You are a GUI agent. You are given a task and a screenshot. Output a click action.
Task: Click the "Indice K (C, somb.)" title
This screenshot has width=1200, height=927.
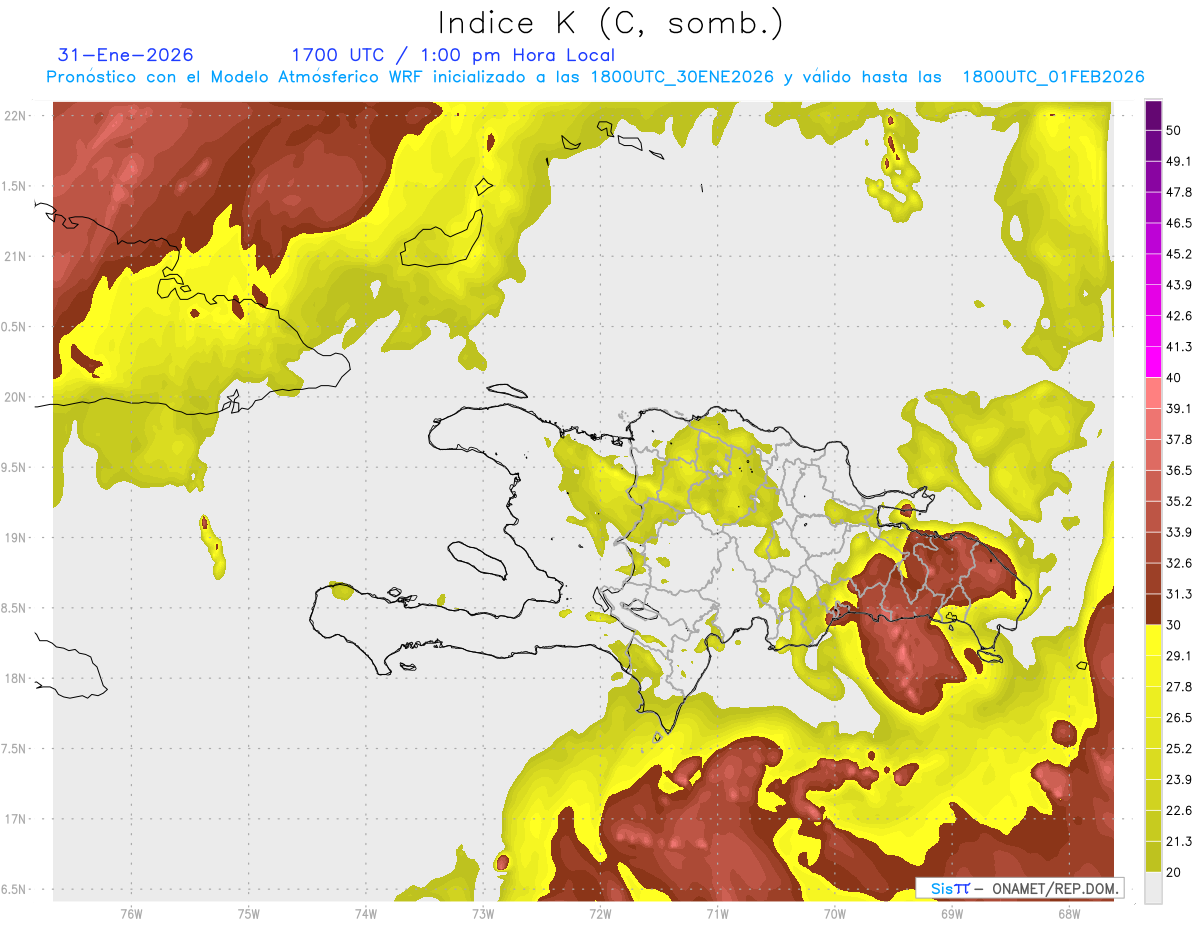[610, 24]
